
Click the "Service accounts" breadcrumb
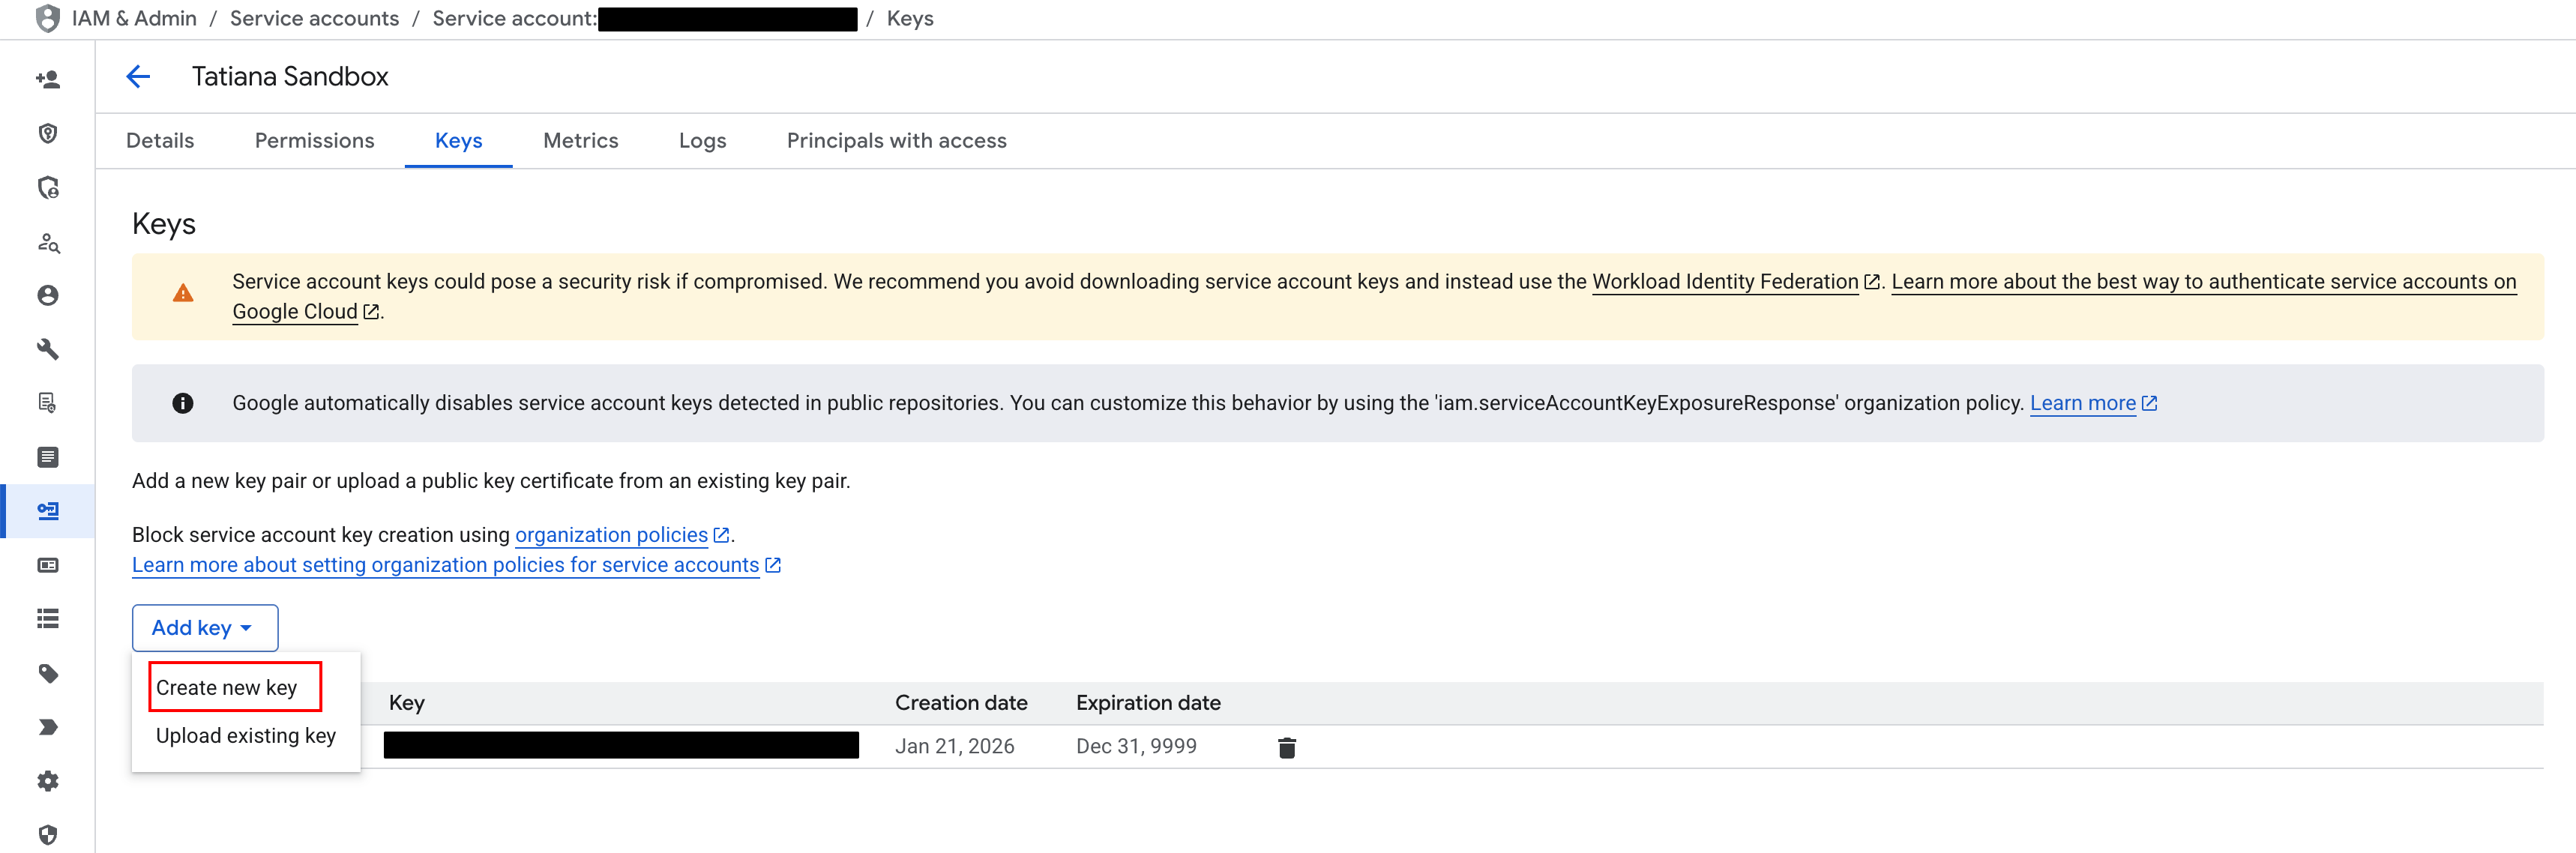[x=314, y=17]
